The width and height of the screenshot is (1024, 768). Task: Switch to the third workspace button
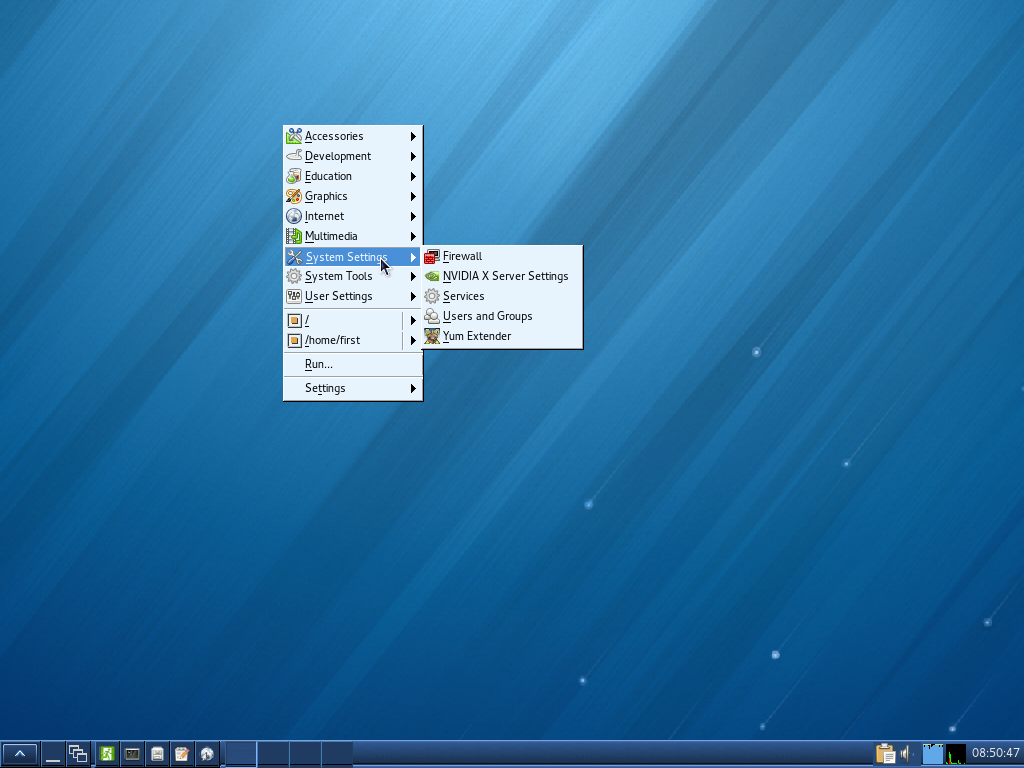coord(305,754)
